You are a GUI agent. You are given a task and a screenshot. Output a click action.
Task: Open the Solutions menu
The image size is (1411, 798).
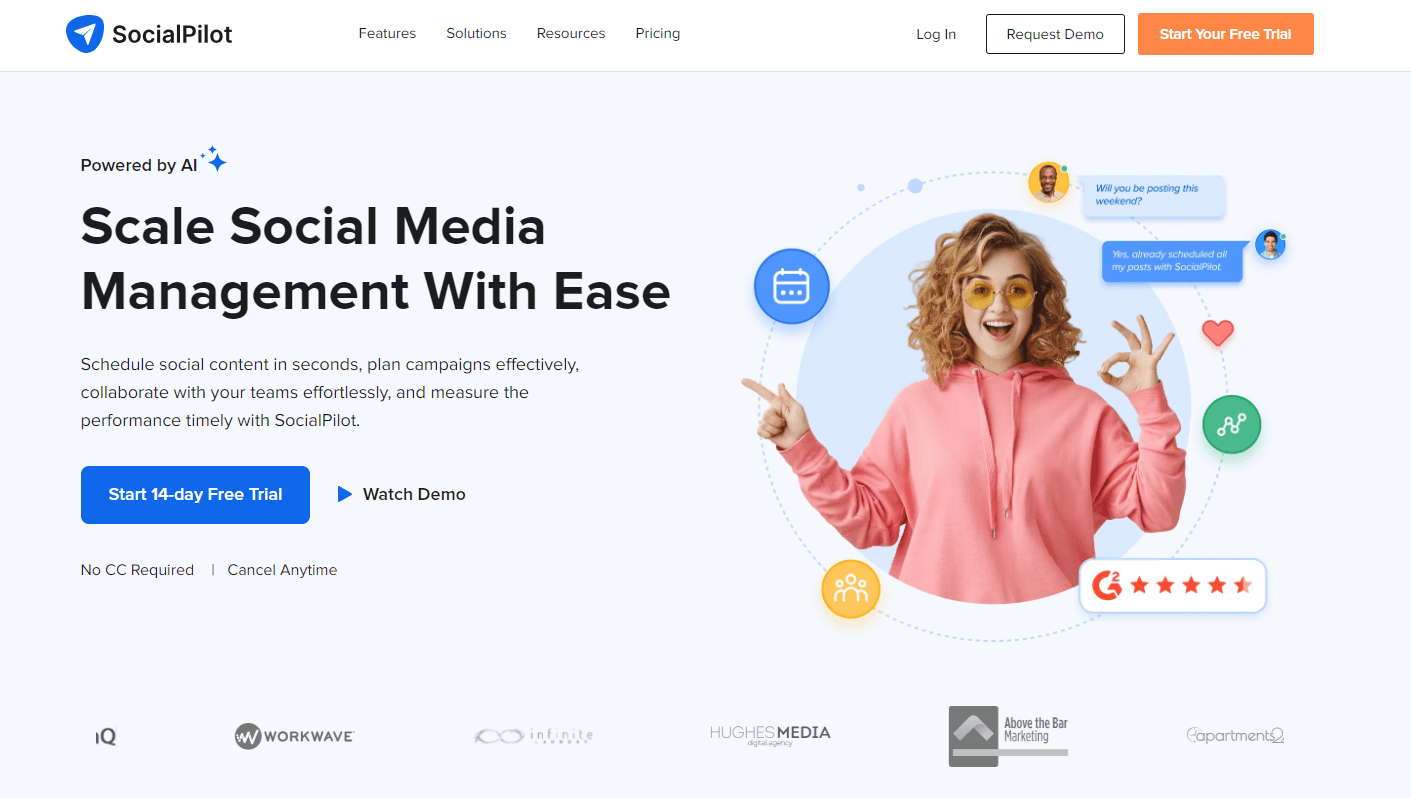[x=476, y=33]
